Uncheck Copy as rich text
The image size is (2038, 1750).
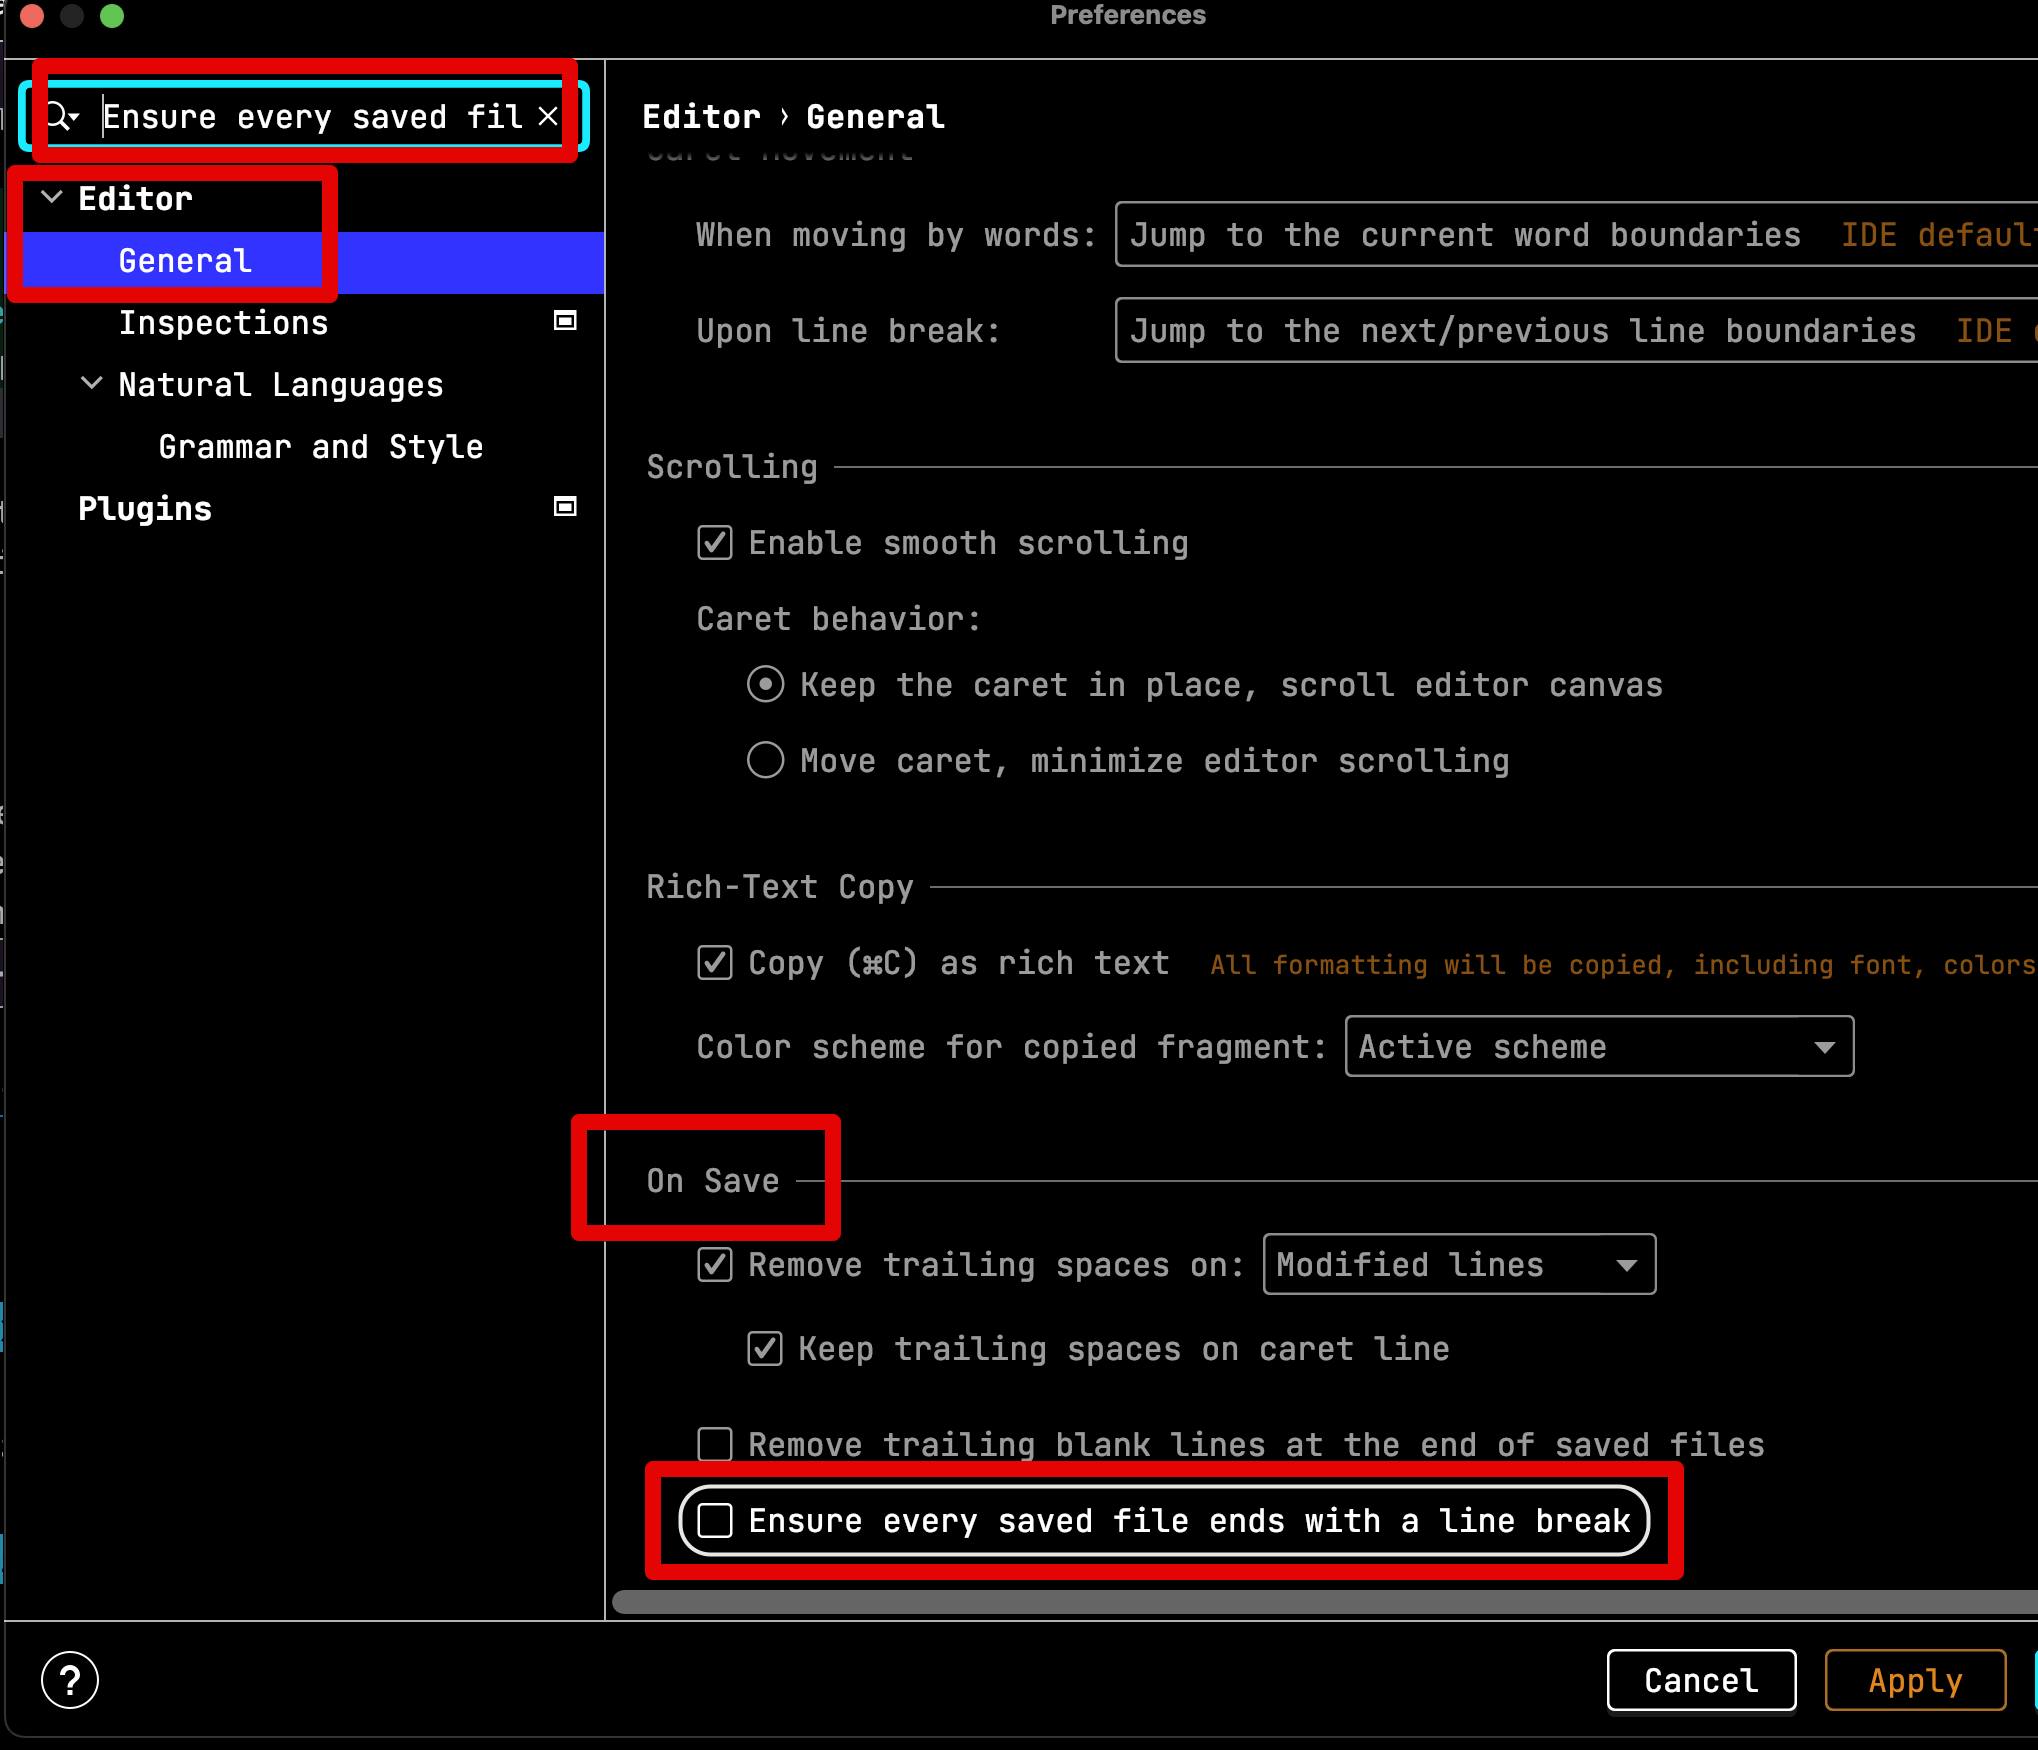[x=714, y=963]
